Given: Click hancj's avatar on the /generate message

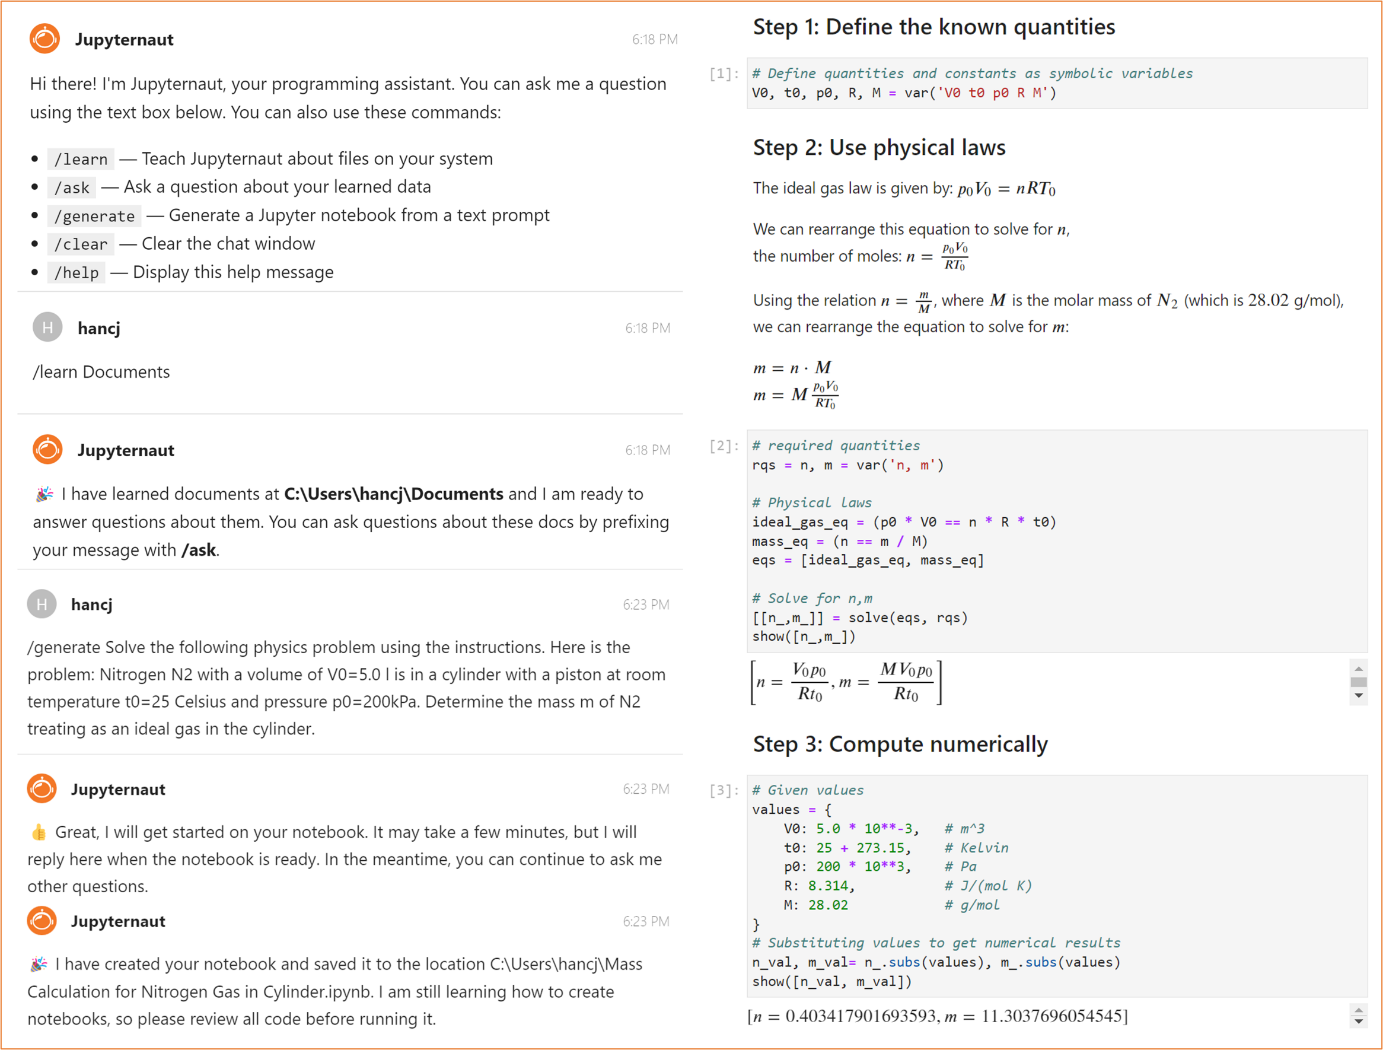Looking at the screenshot, I should [x=41, y=604].
